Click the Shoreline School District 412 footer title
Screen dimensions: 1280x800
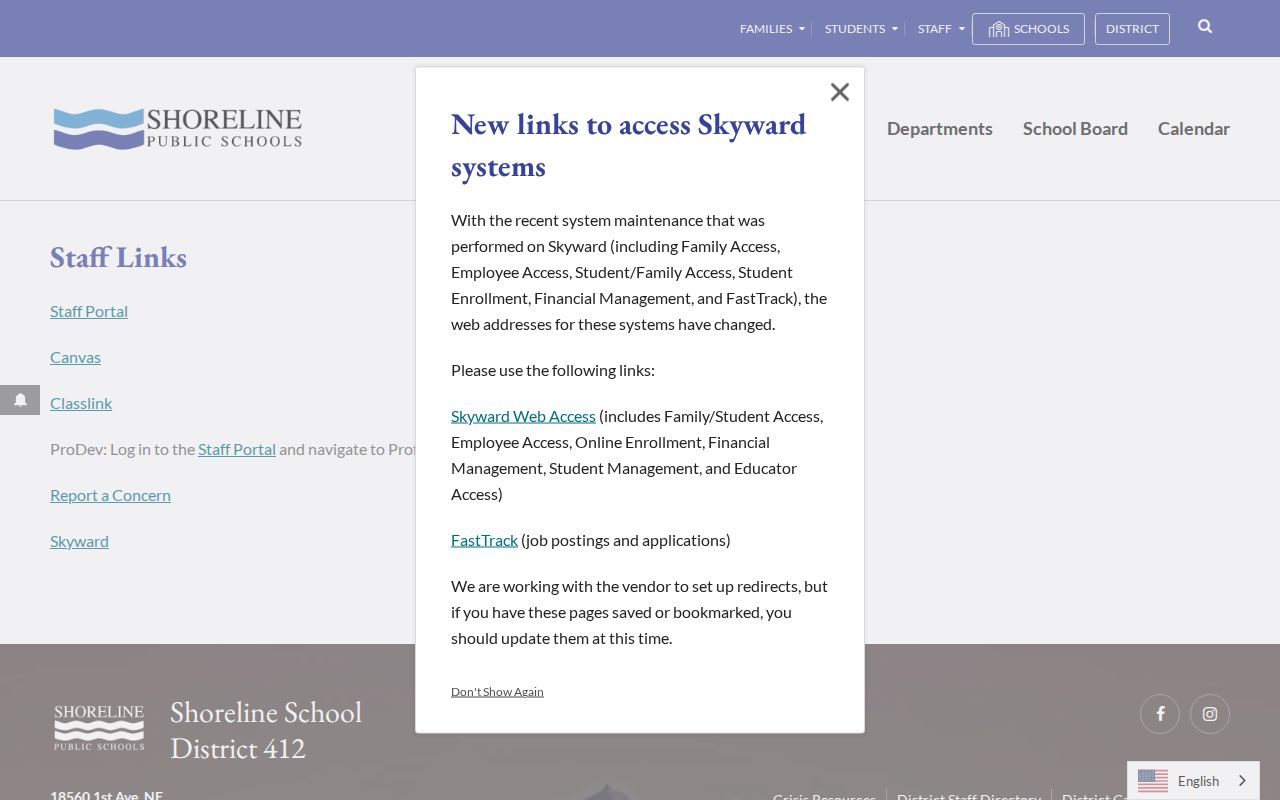pos(266,729)
